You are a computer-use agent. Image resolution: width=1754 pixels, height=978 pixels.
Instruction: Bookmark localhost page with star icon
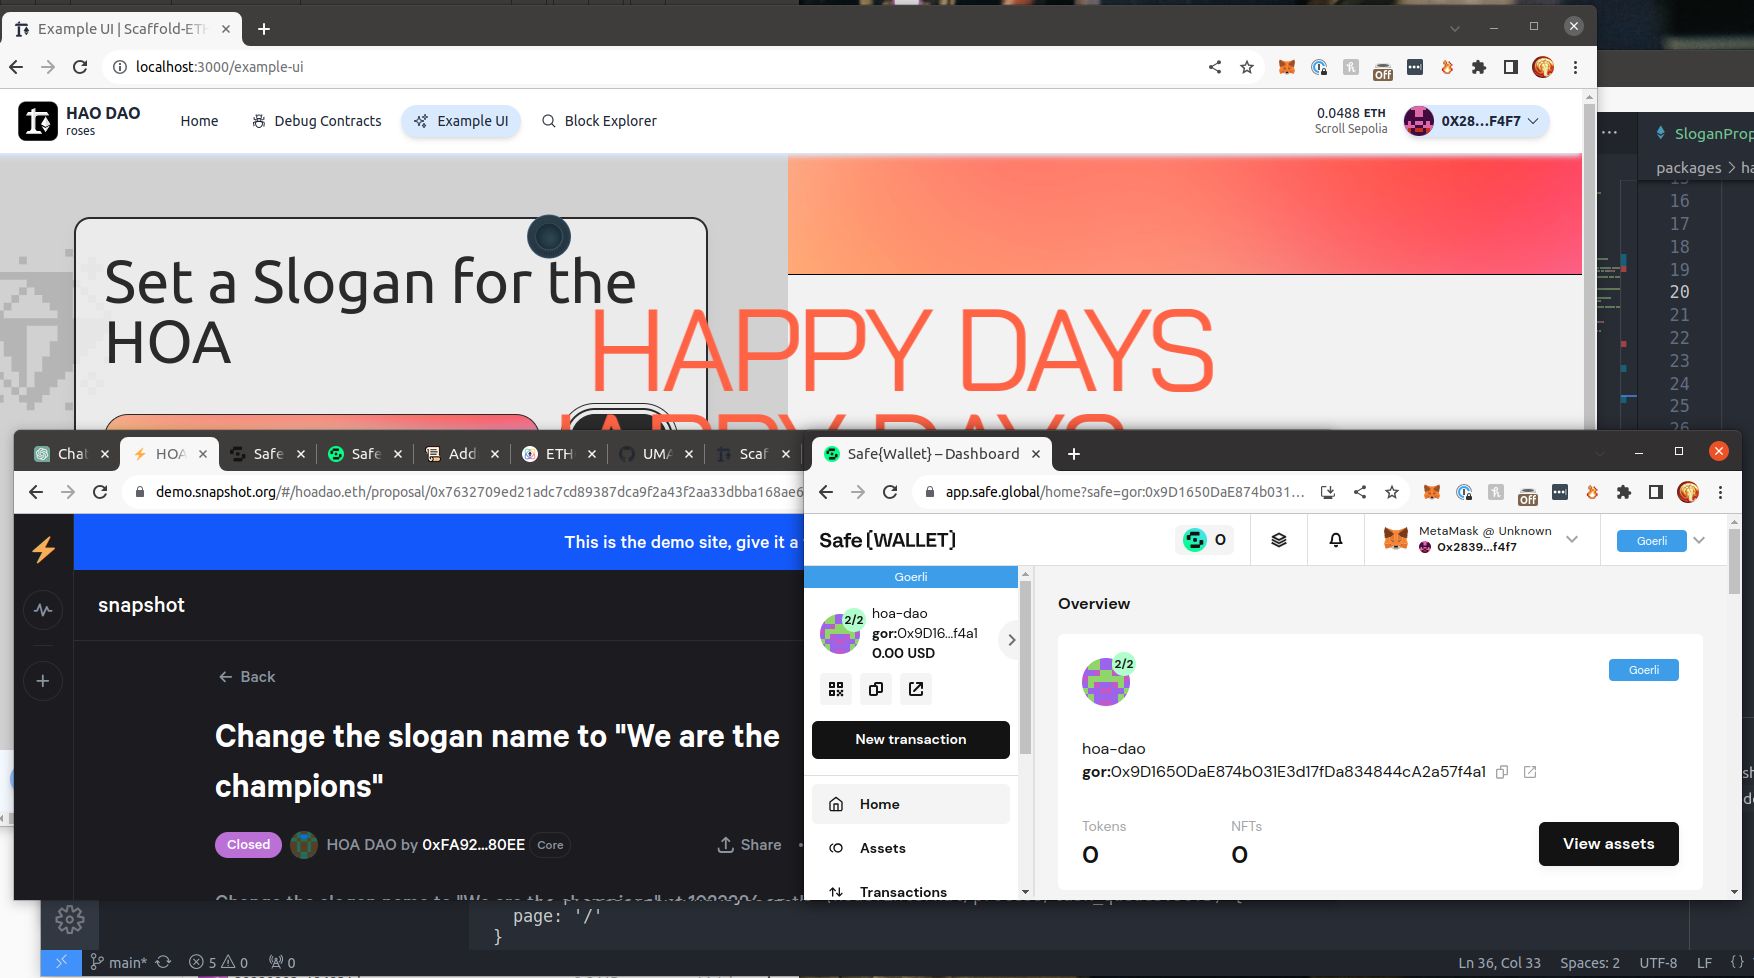click(1247, 67)
